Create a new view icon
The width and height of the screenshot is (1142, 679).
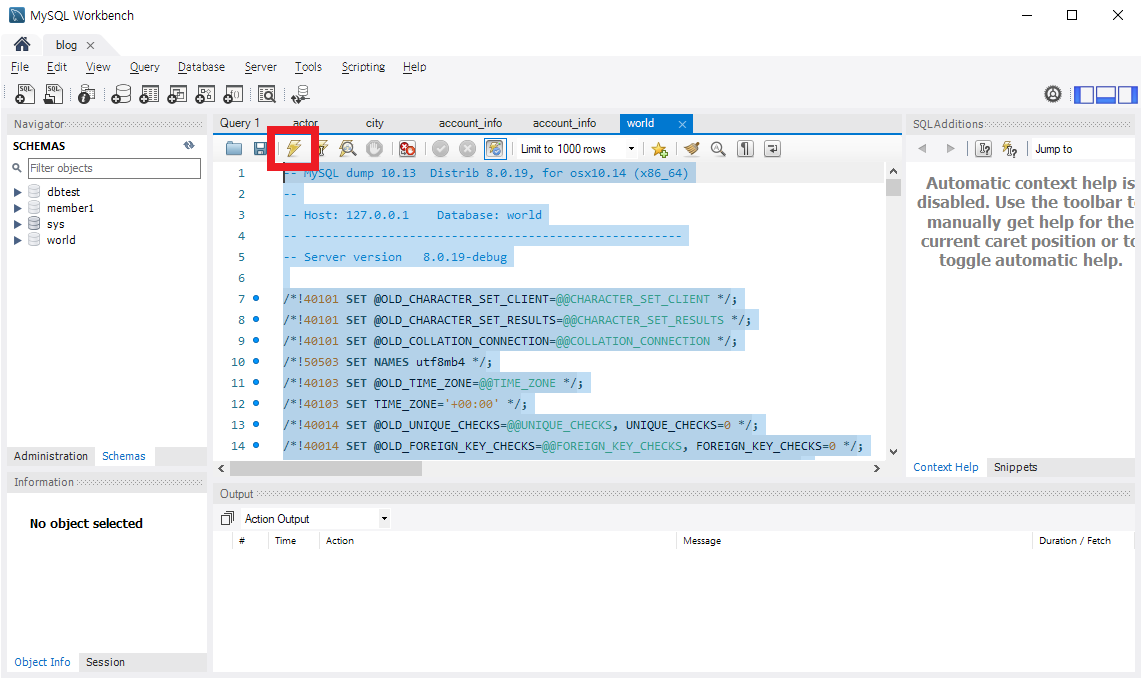click(177, 94)
